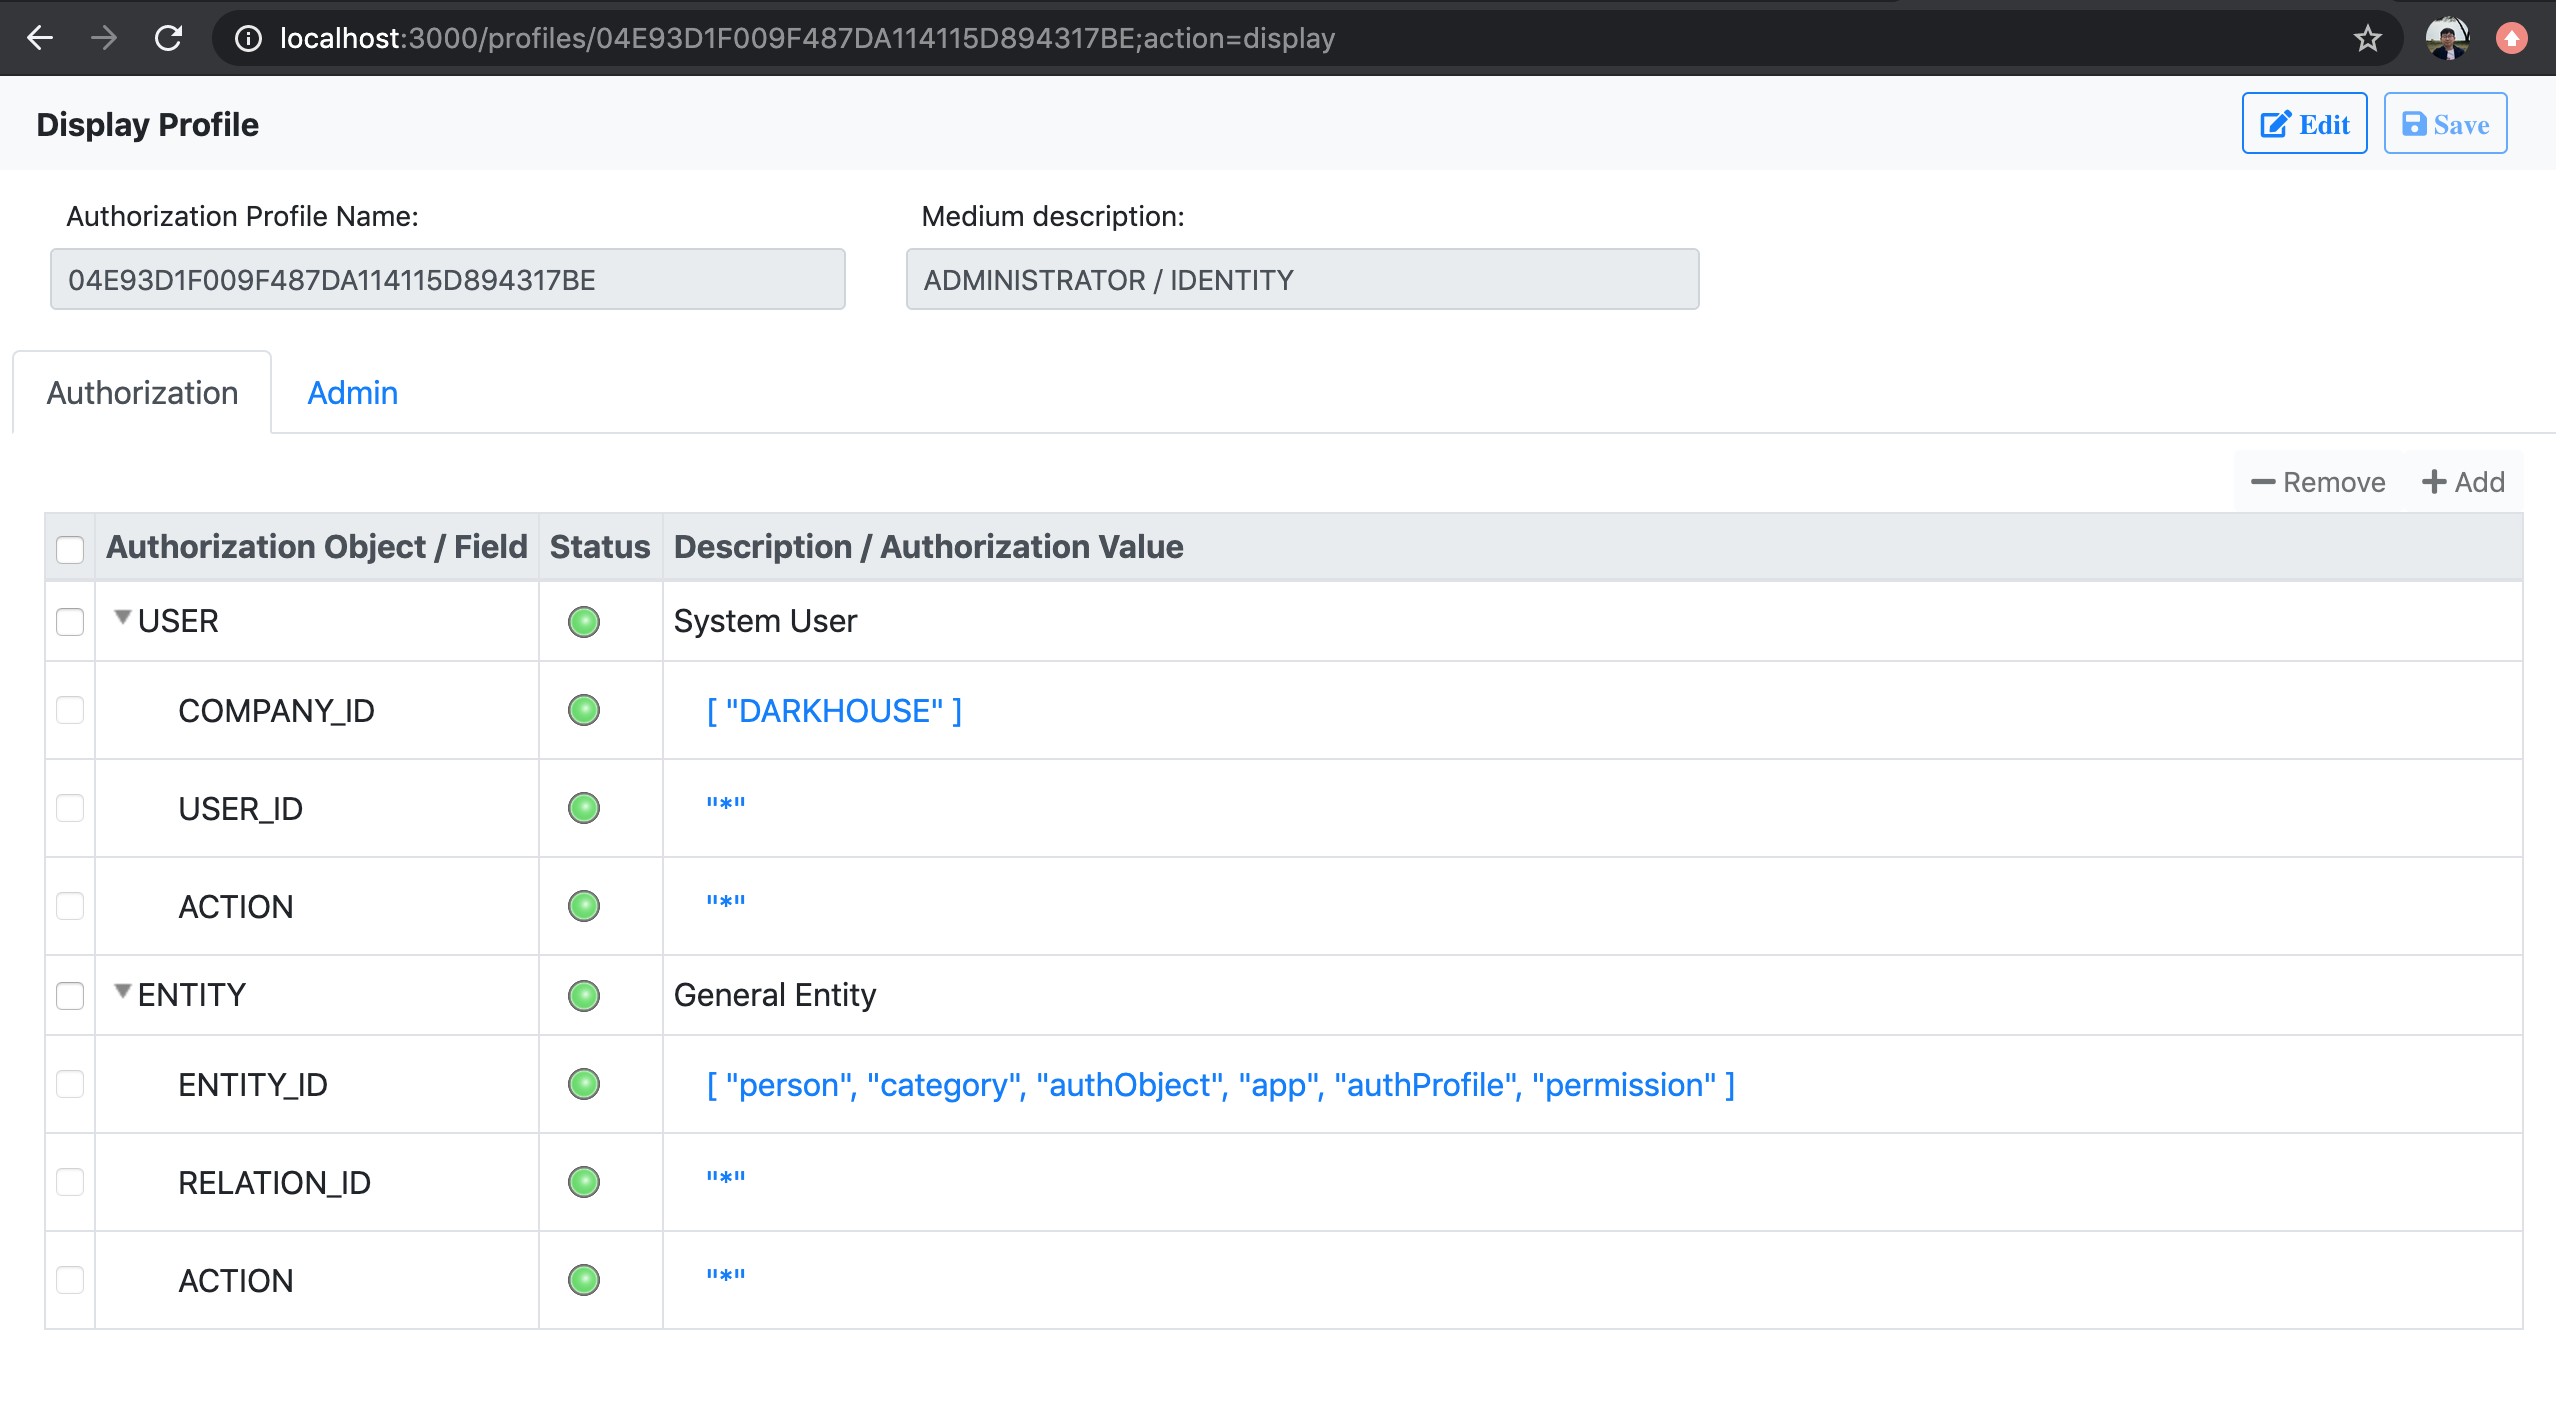Click the Medium description input field
The image size is (2556, 1420).
coord(1302,280)
